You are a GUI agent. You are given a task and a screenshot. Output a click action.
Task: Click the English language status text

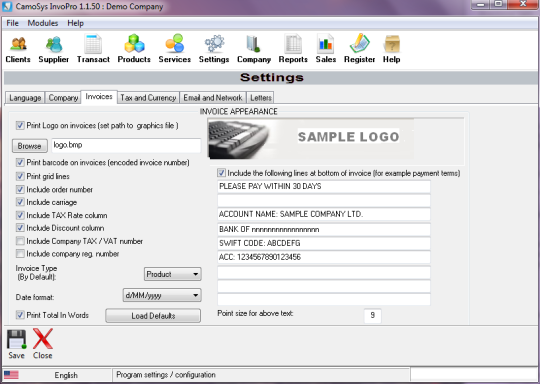coord(66,375)
